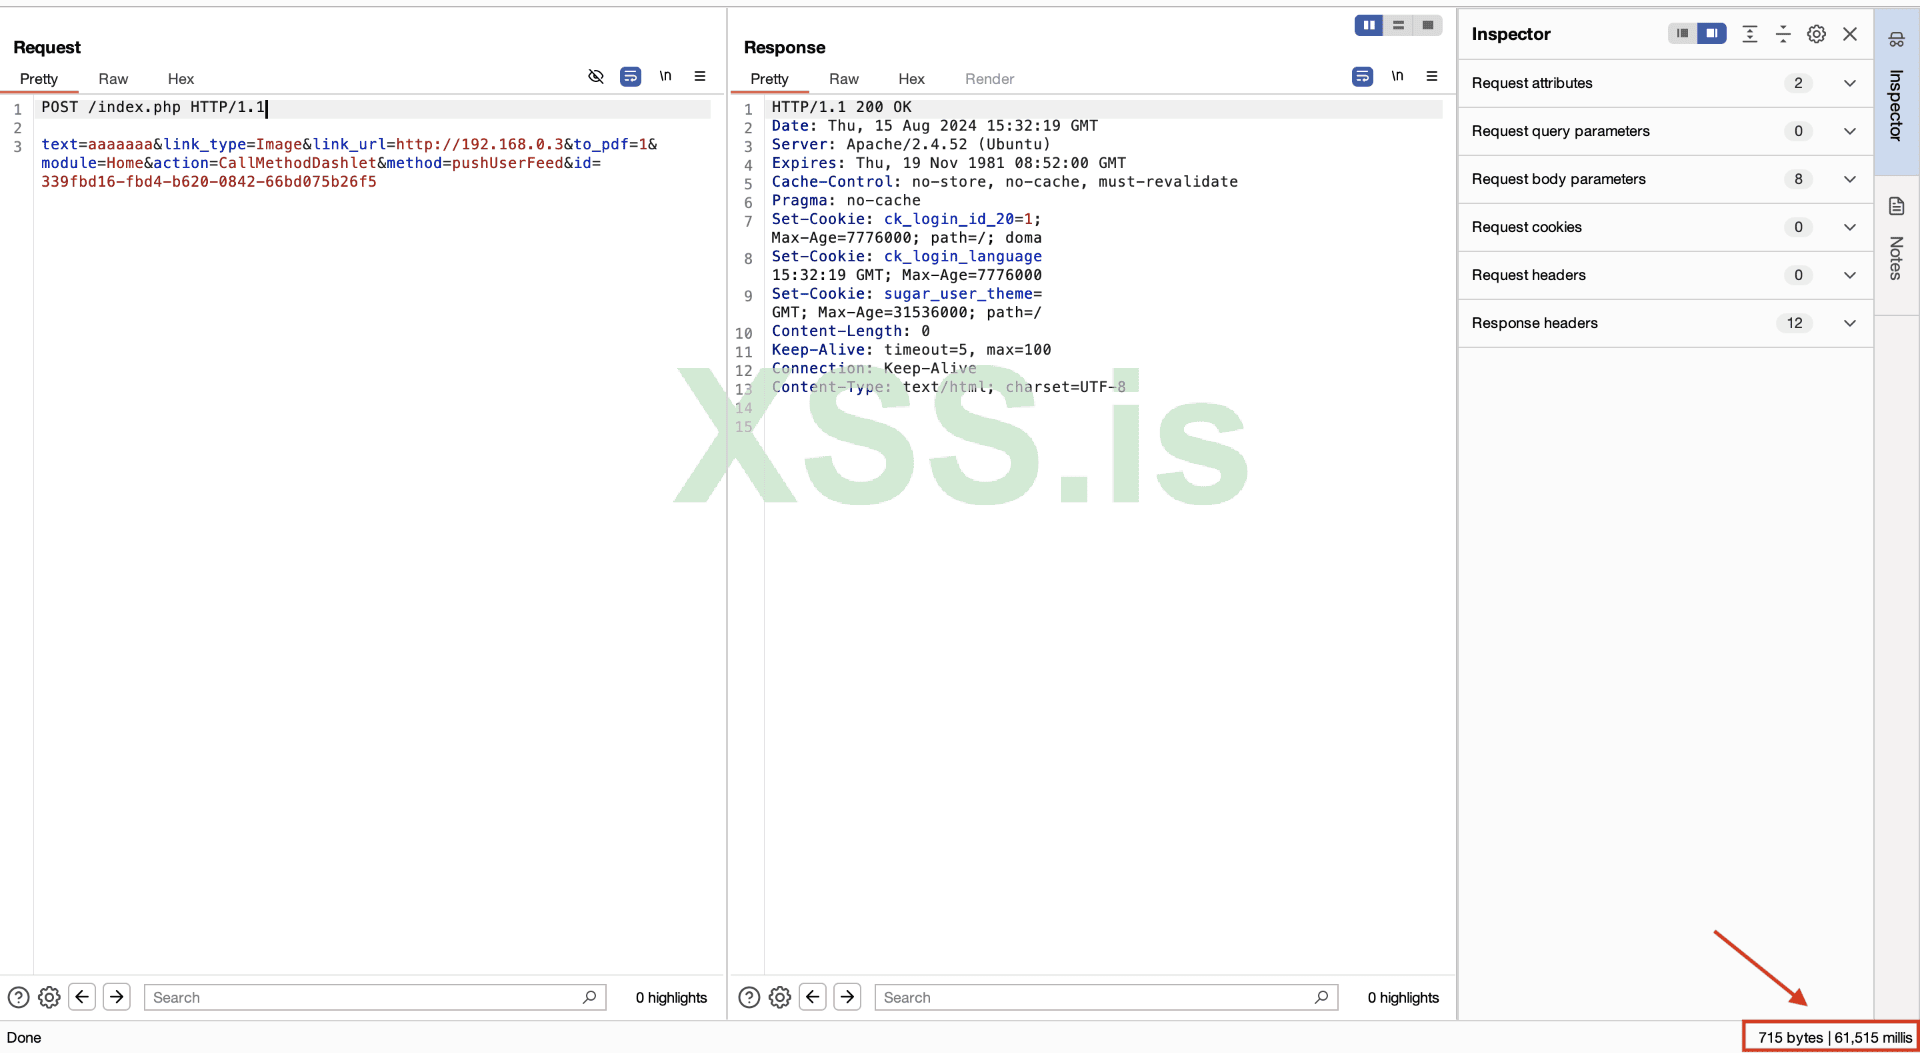This screenshot has height=1053, width=1920.
Task: Go to next search match in Request
Action: [117, 997]
